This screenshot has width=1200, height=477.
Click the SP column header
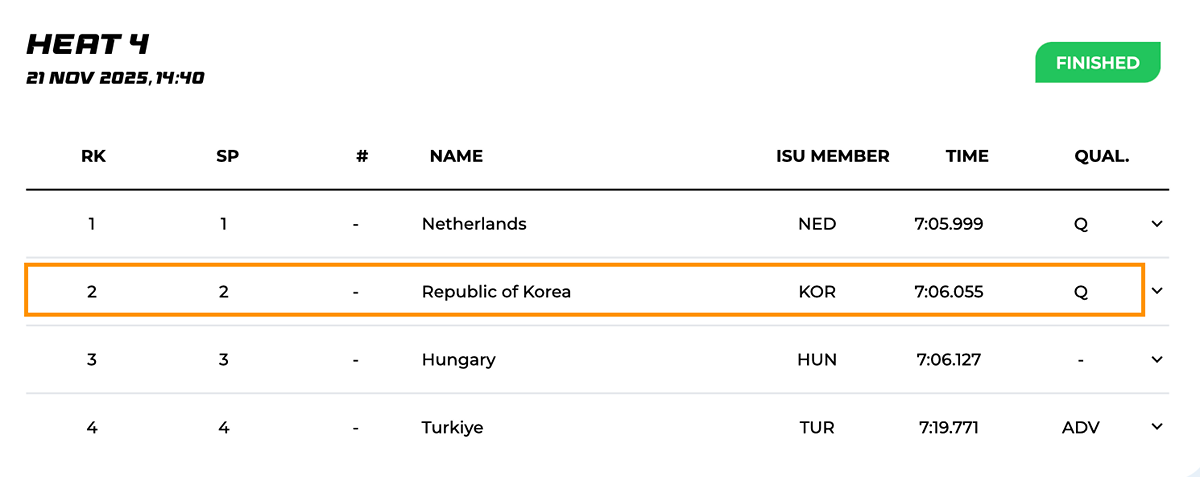click(227, 156)
